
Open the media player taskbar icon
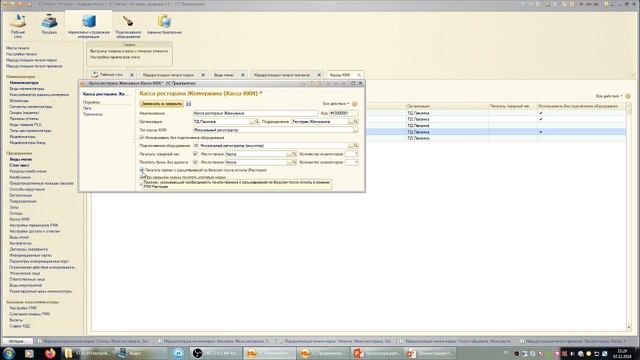pos(29,353)
